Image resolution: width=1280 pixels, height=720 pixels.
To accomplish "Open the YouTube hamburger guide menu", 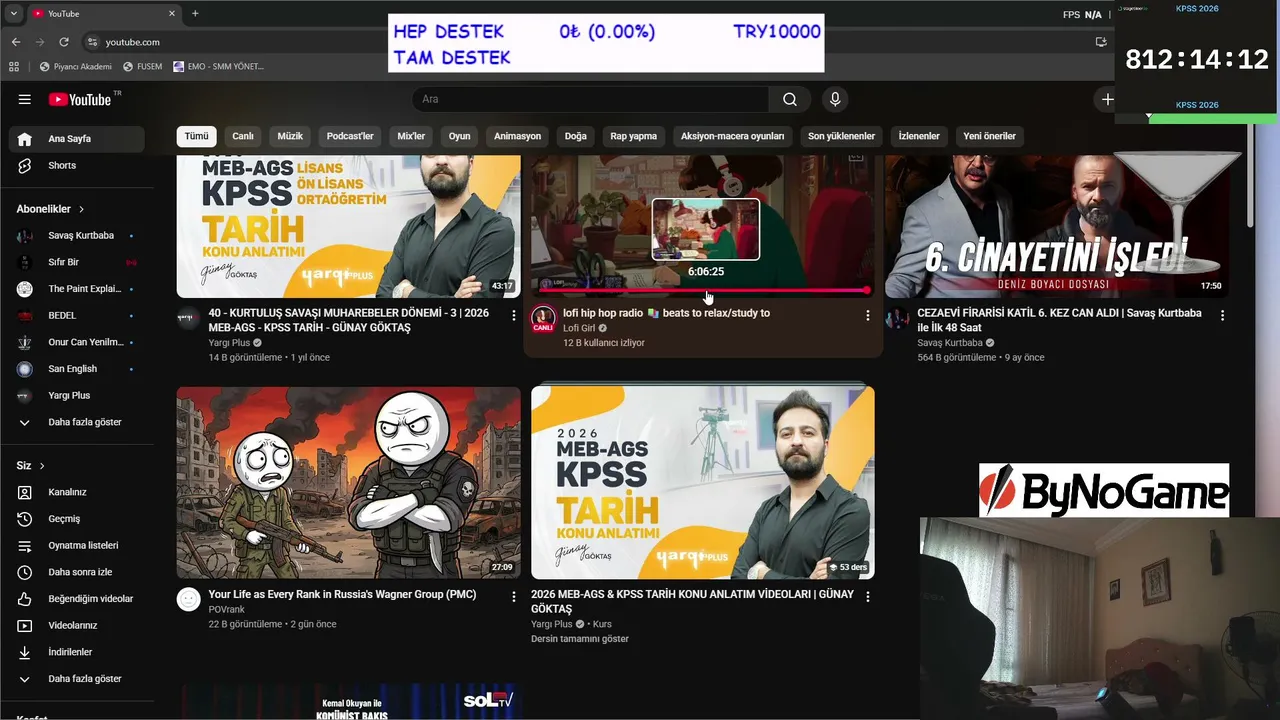I will click(x=25, y=99).
